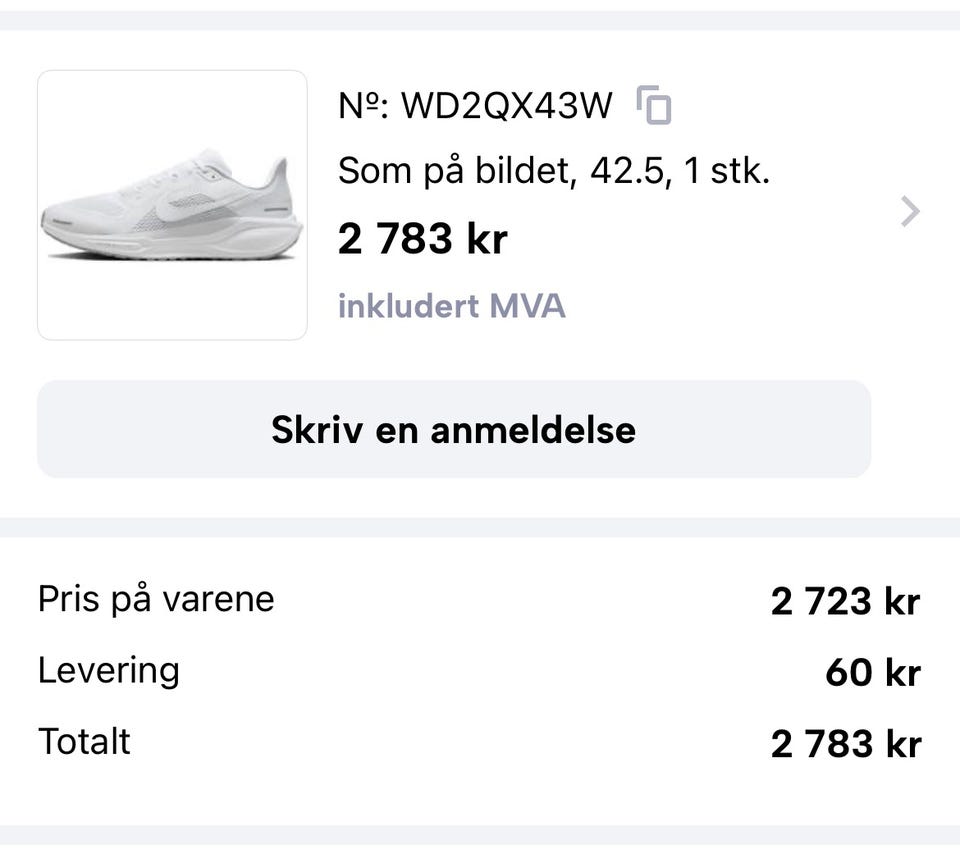Tap the Totalt amount 2 783 kr
Viewport: 960px width, 854px height.
(846, 744)
